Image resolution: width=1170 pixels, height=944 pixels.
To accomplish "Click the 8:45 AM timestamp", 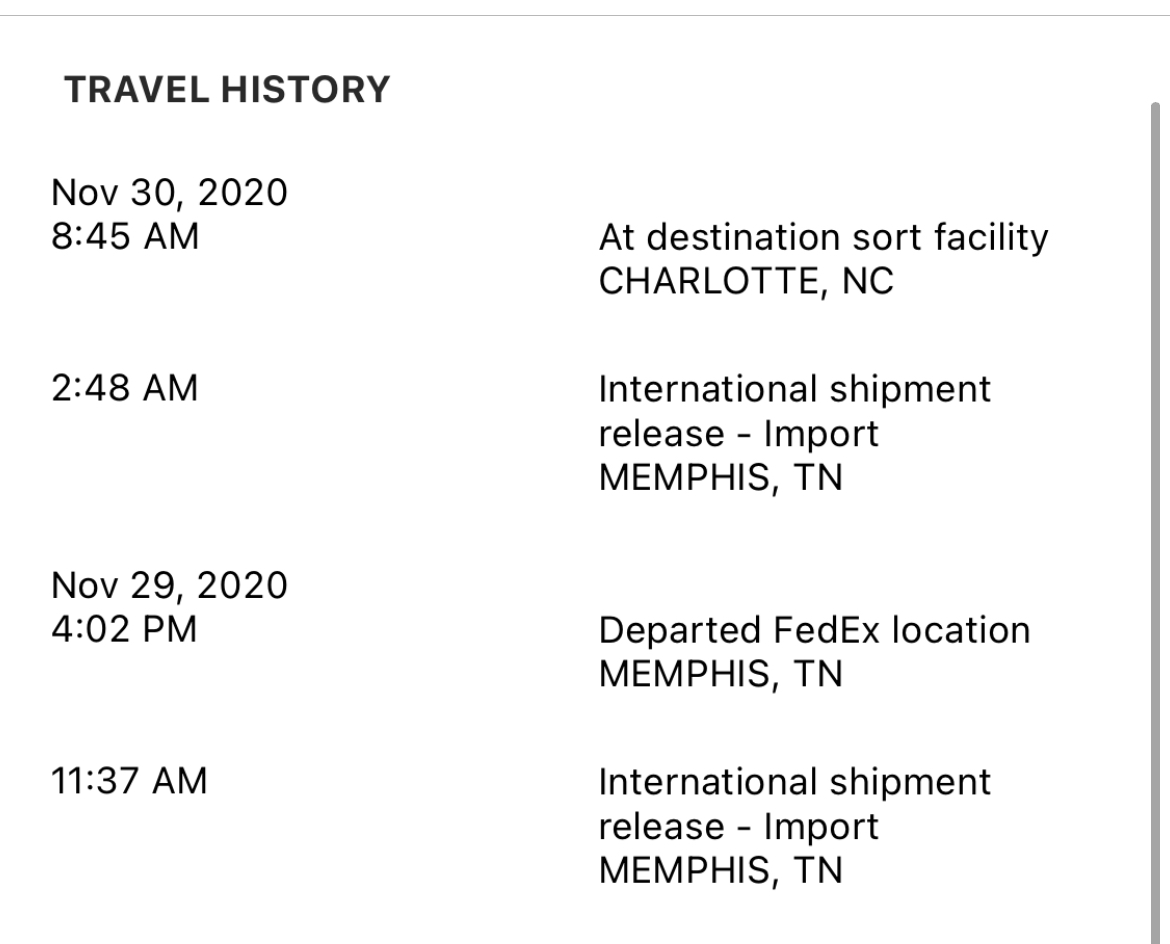I will point(125,237).
